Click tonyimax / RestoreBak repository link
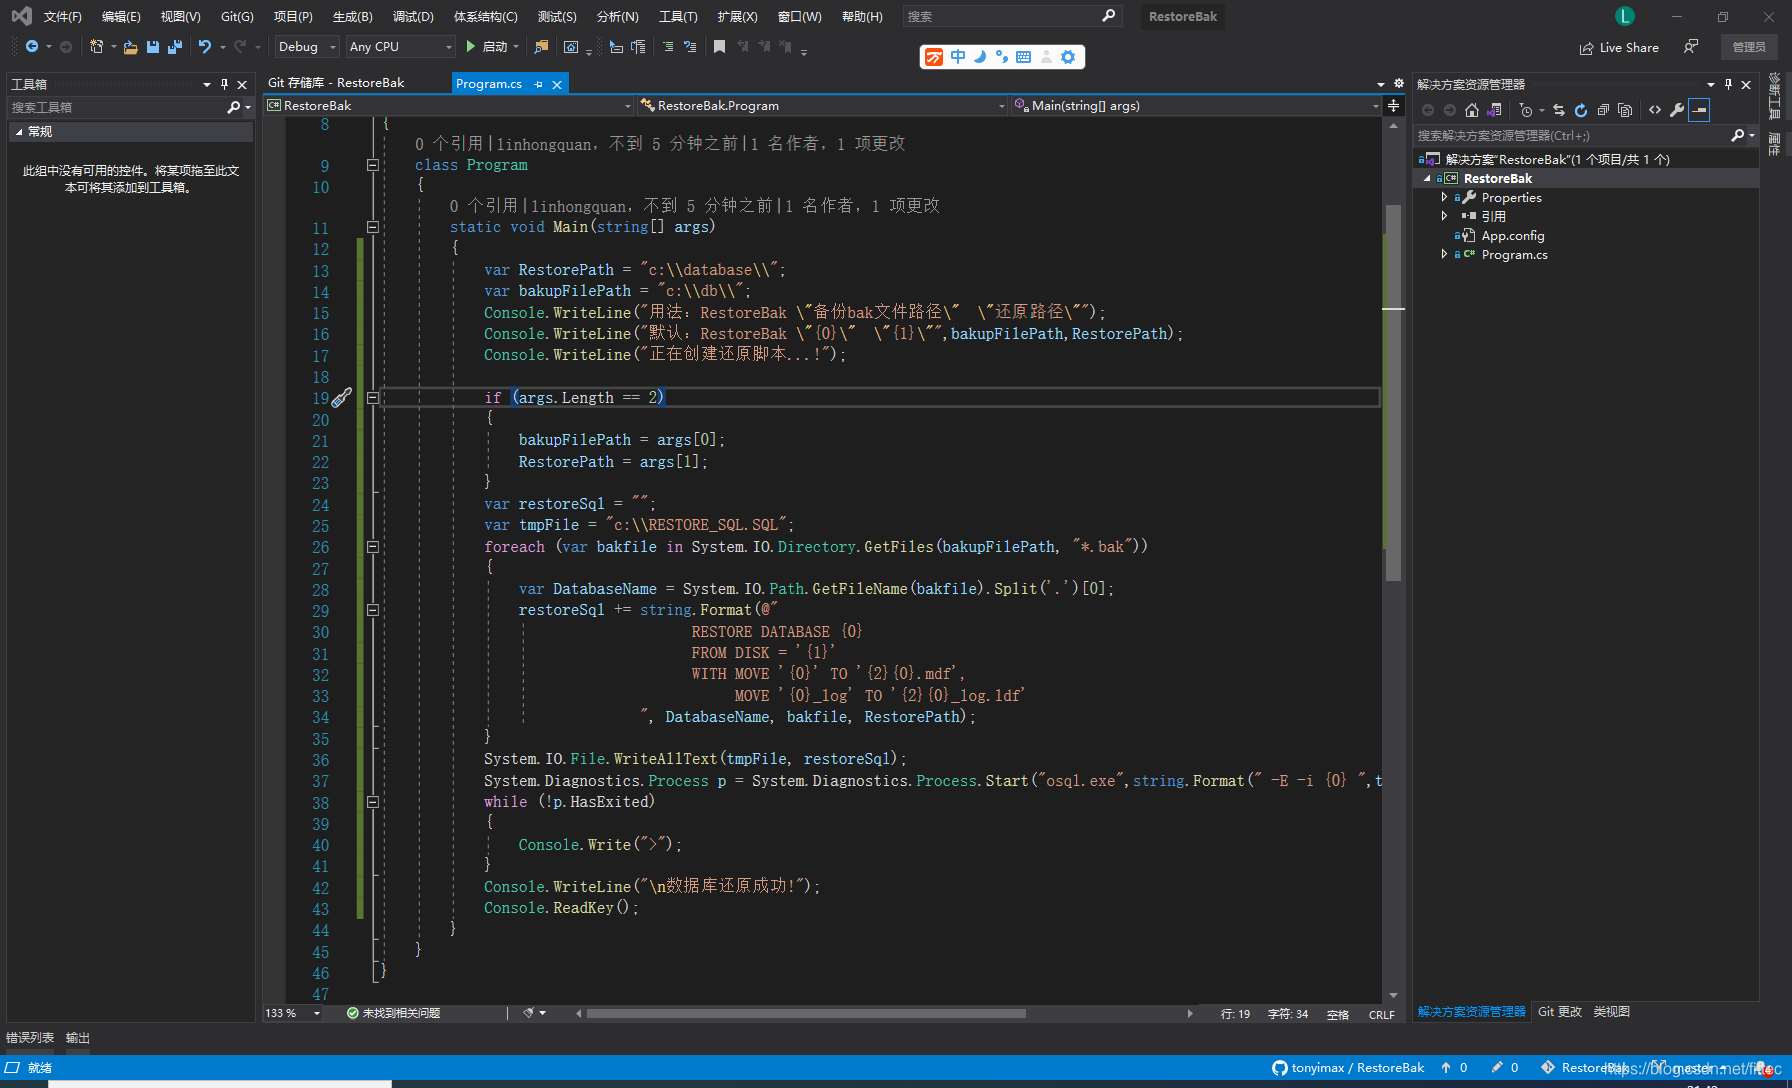The image size is (1792, 1088). (x=1348, y=1068)
